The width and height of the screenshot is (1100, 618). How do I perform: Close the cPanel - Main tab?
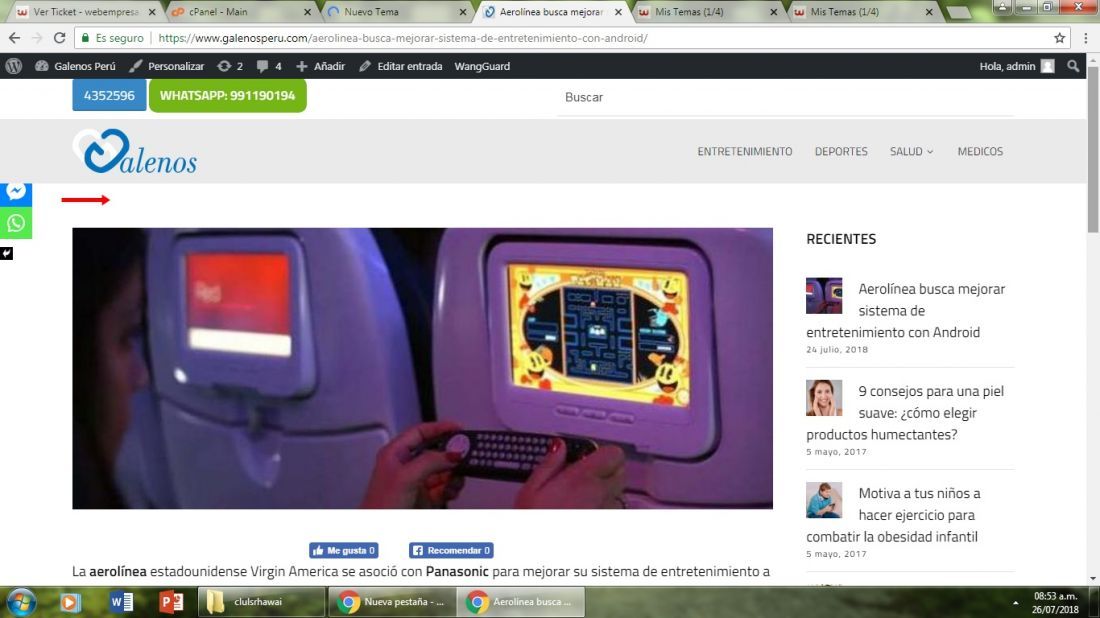pos(307,12)
